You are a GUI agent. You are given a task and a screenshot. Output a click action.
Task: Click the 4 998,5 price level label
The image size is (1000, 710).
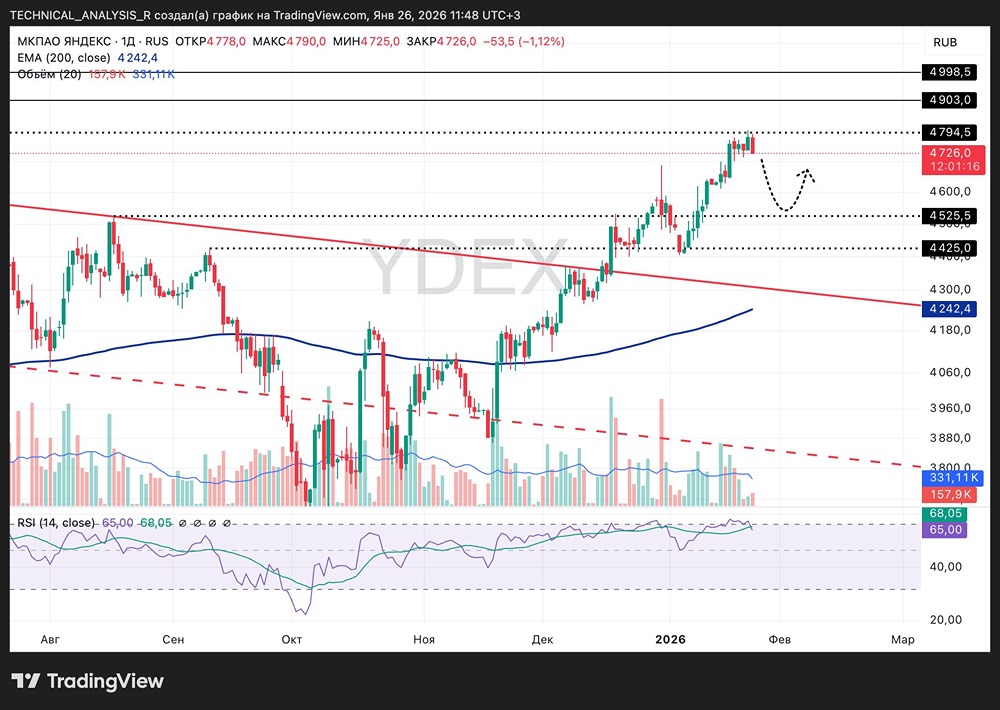click(950, 71)
